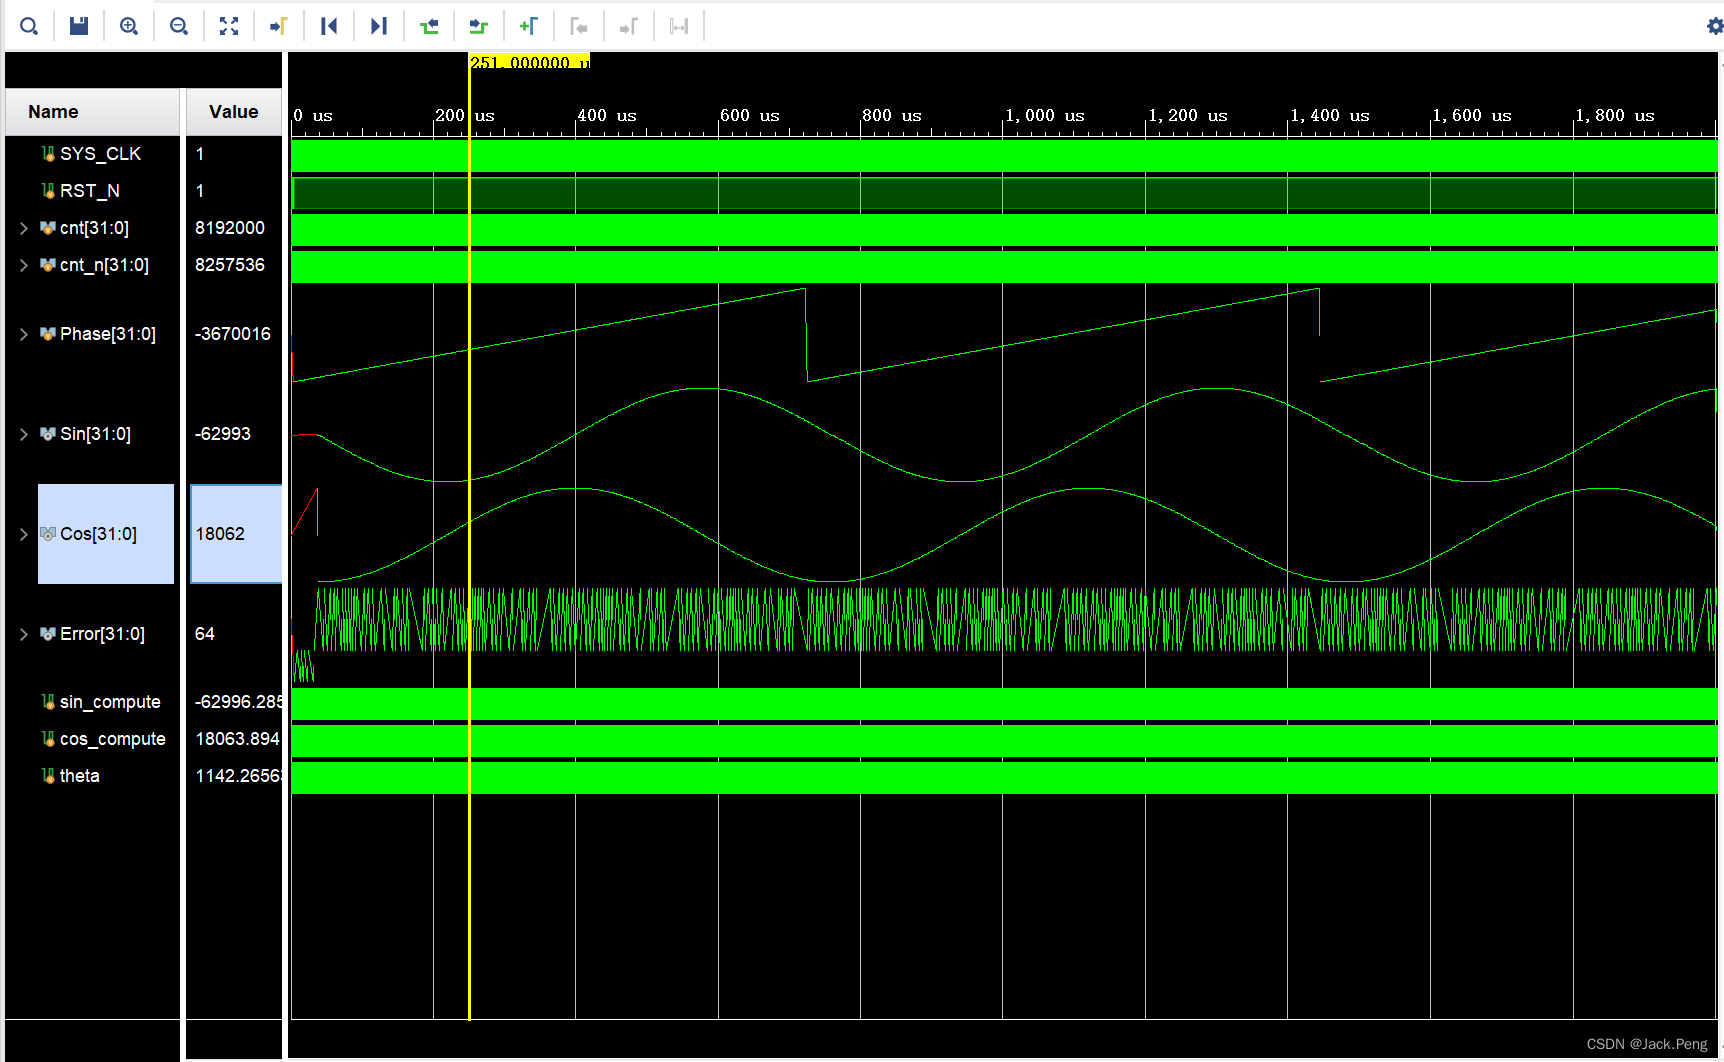The height and width of the screenshot is (1062, 1724).
Task: Jump to time zero with Go To Start
Action: [x=329, y=25]
